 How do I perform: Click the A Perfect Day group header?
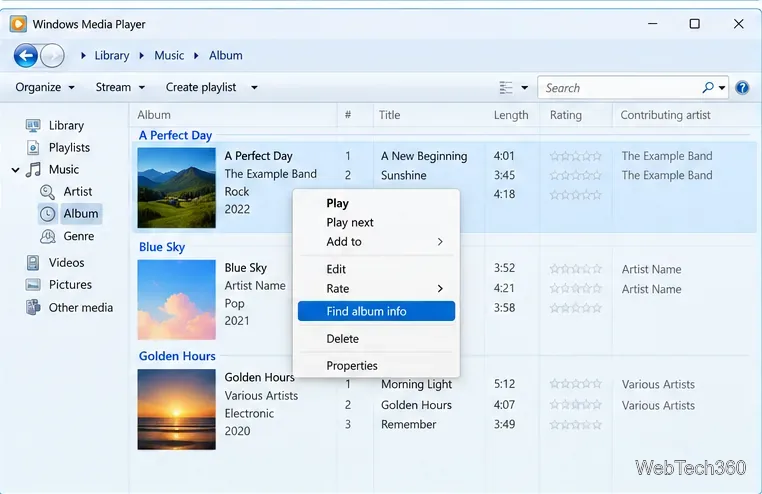point(175,136)
